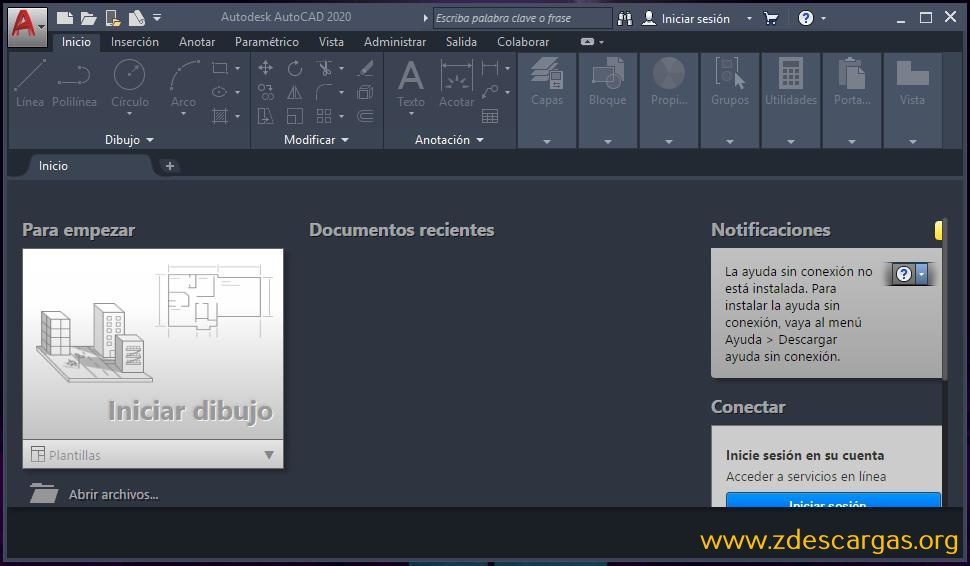Open the Propiedades panel dropdown
Screen dimensions: 970x566
click(x=669, y=142)
